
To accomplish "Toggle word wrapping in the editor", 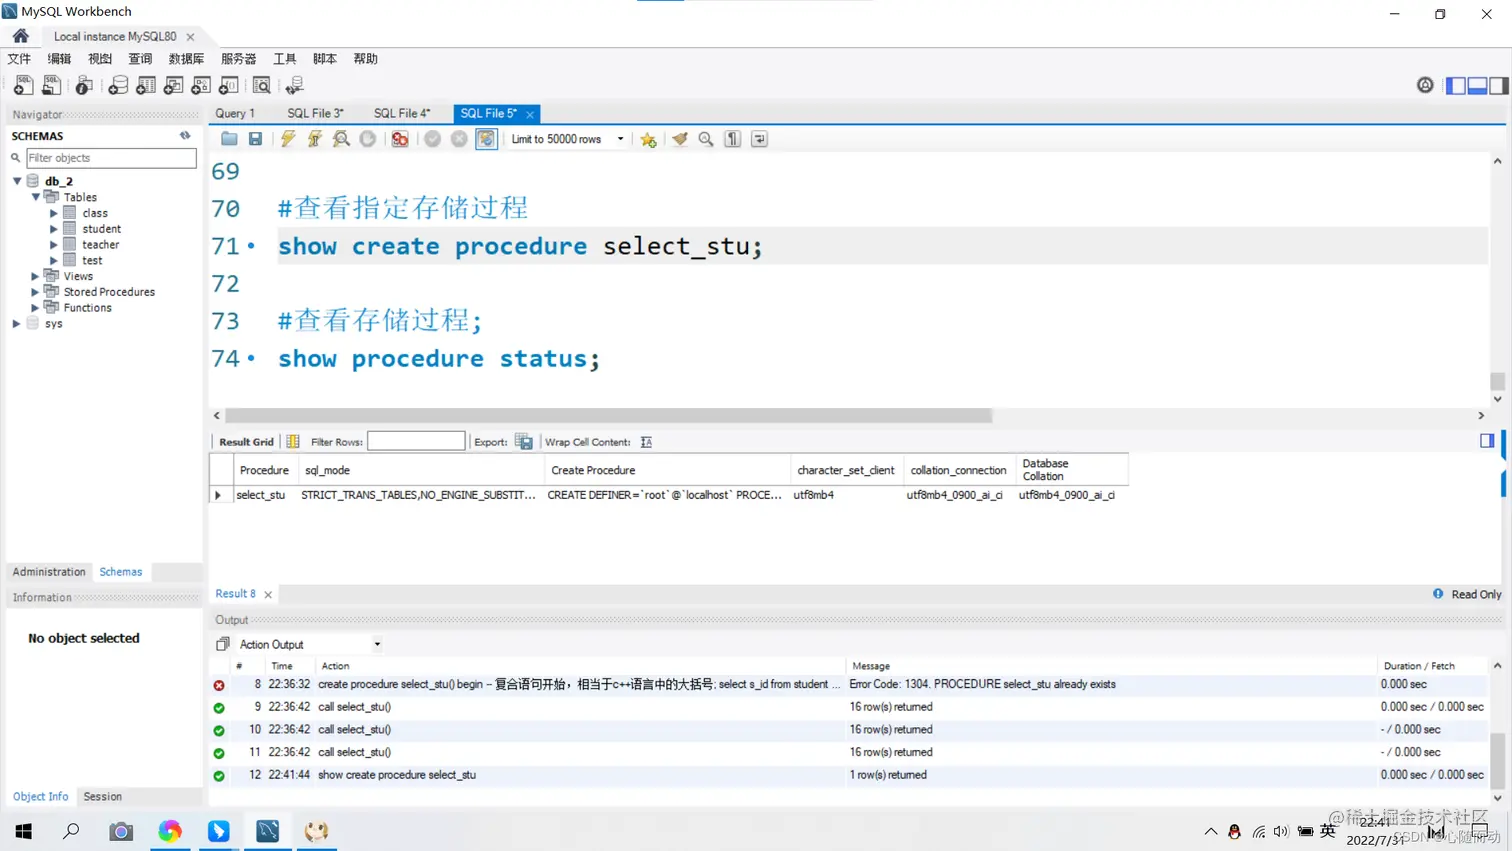I will (x=760, y=139).
